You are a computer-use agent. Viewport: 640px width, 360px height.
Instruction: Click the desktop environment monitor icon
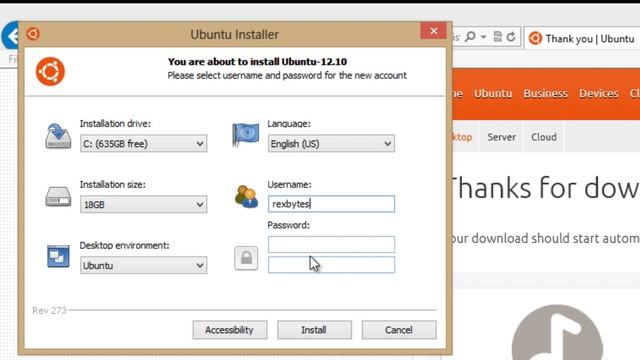(58, 256)
